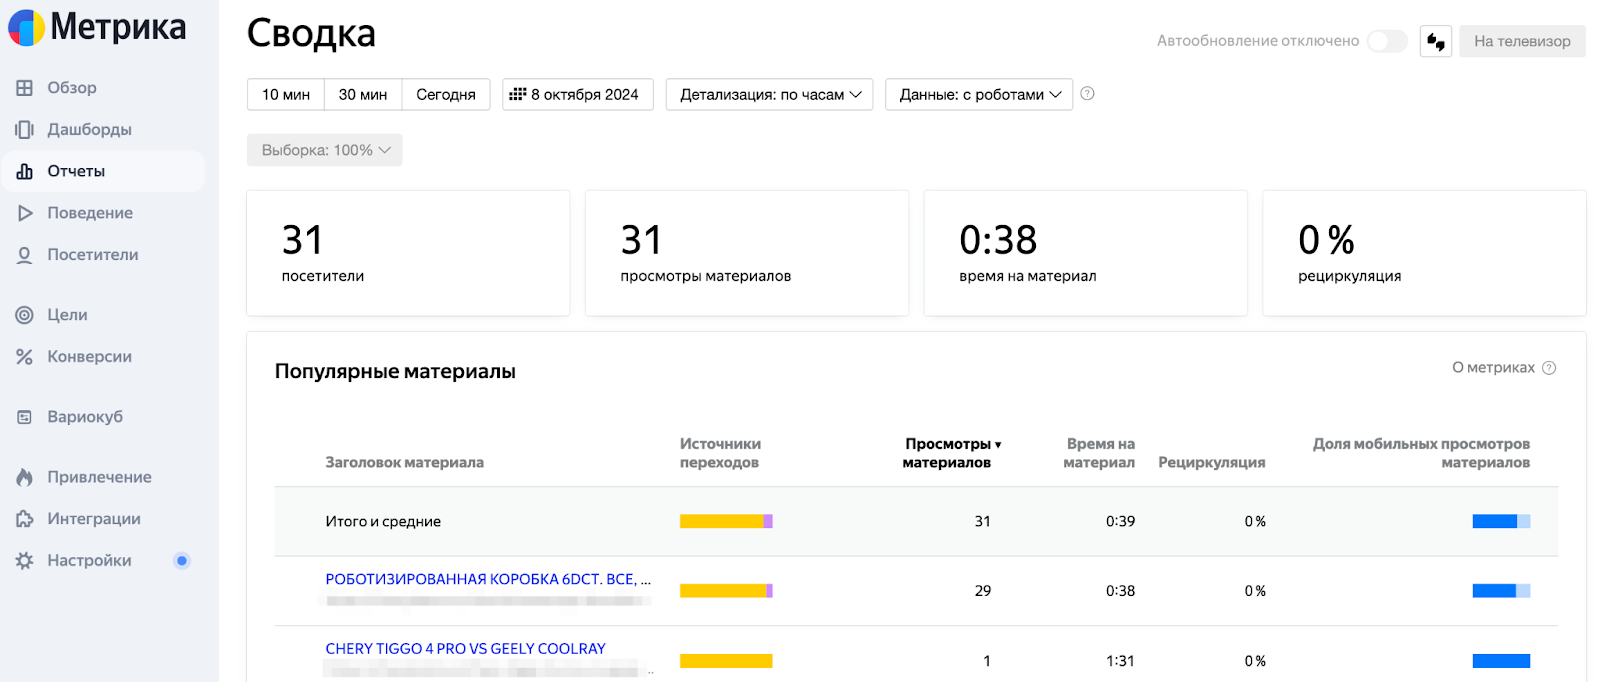Click the Дашборды icon in sidebar
The height and width of the screenshot is (682, 1600).
(x=25, y=130)
